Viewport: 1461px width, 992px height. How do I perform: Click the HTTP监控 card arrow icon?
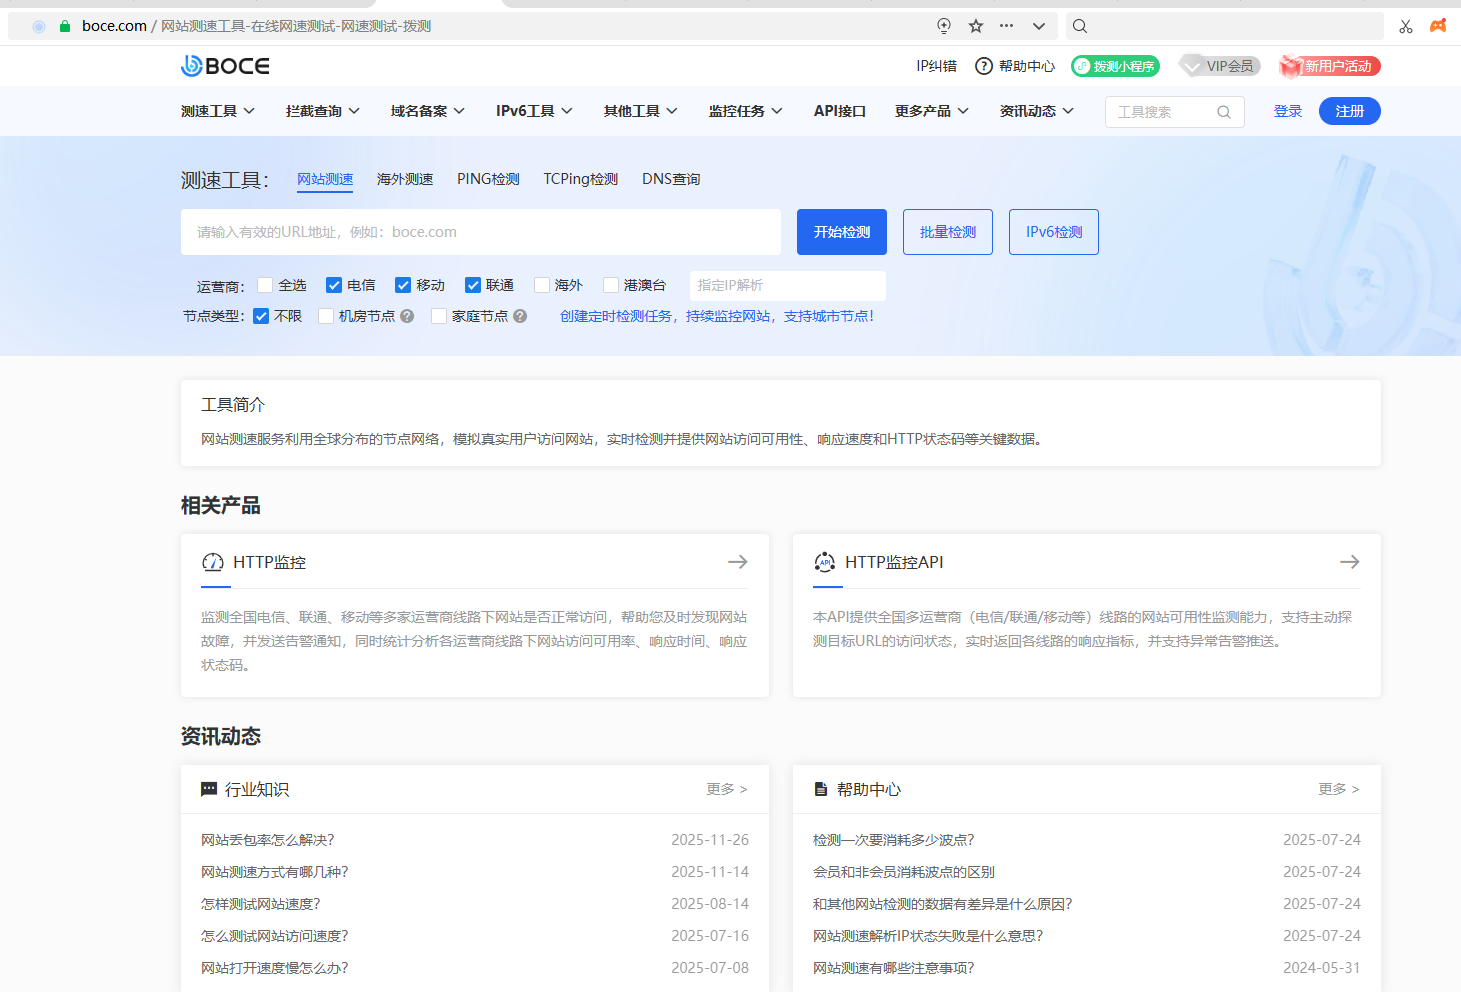(x=737, y=561)
